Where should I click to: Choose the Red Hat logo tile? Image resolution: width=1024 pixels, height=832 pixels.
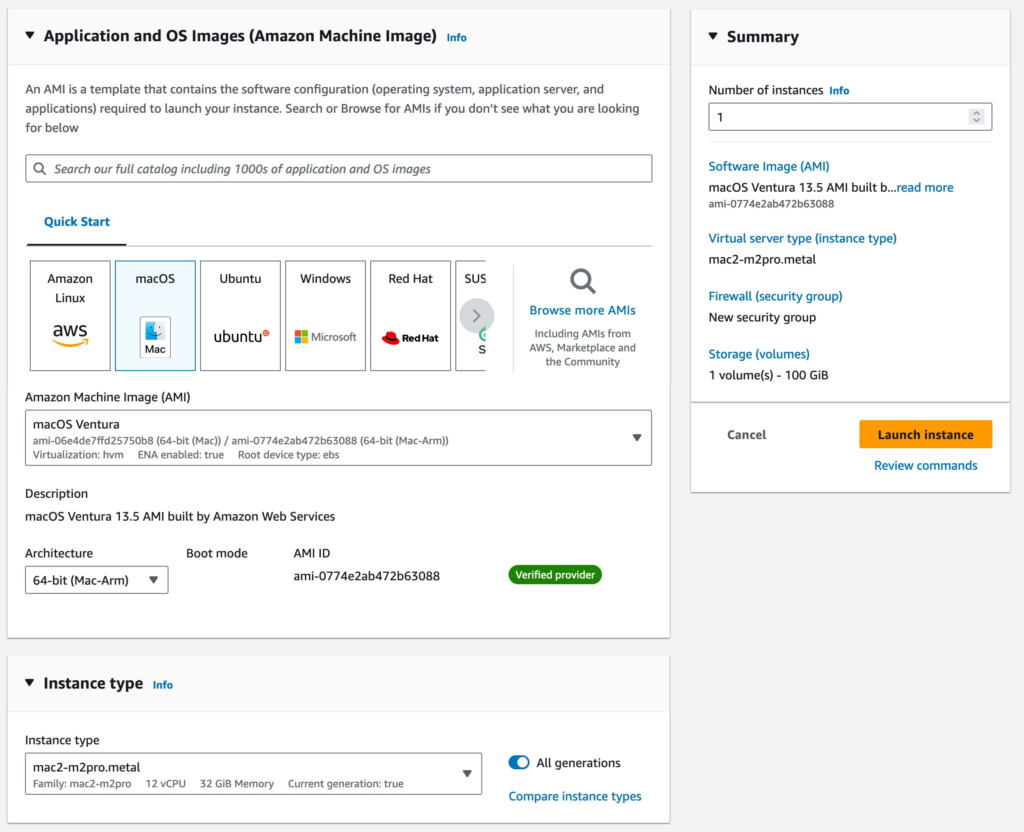[x=410, y=316]
